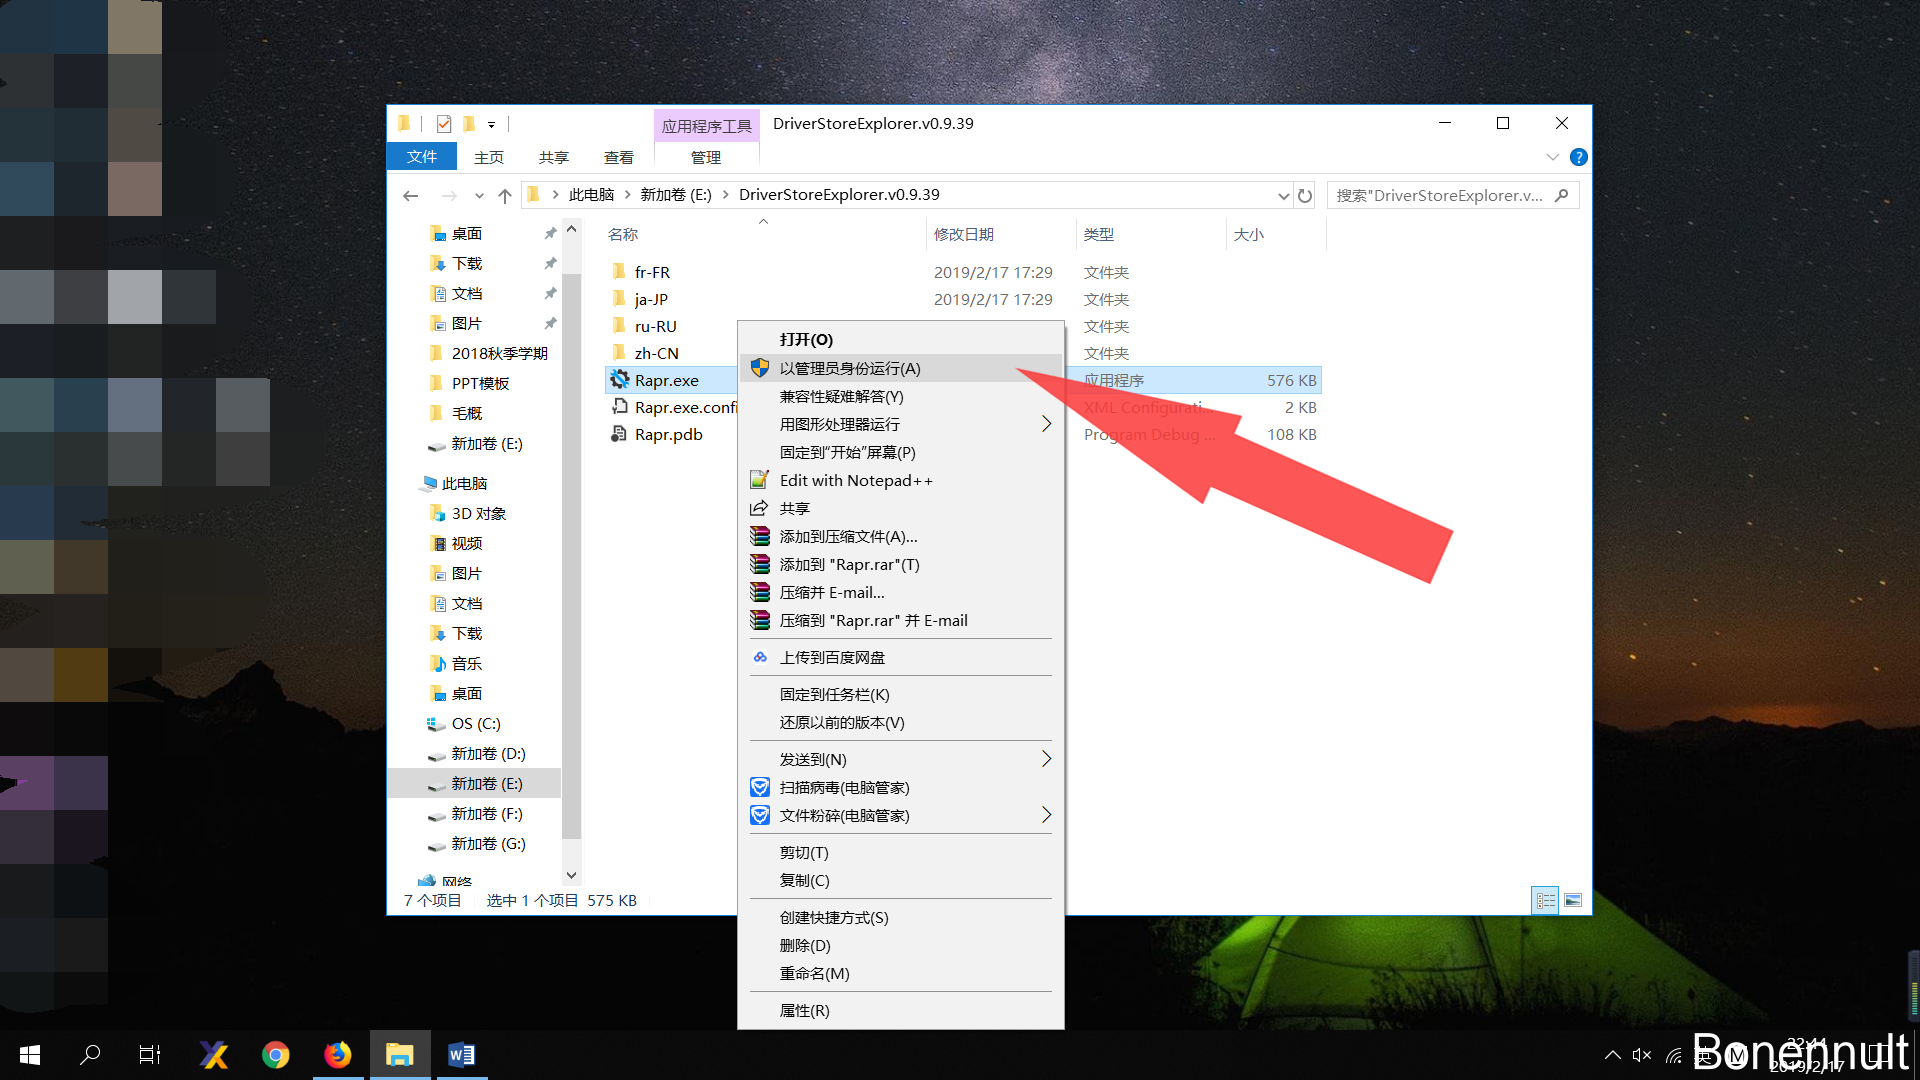Open Word from the taskbar
The width and height of the screenshot is (1920, 1080).
point(461,1054)
